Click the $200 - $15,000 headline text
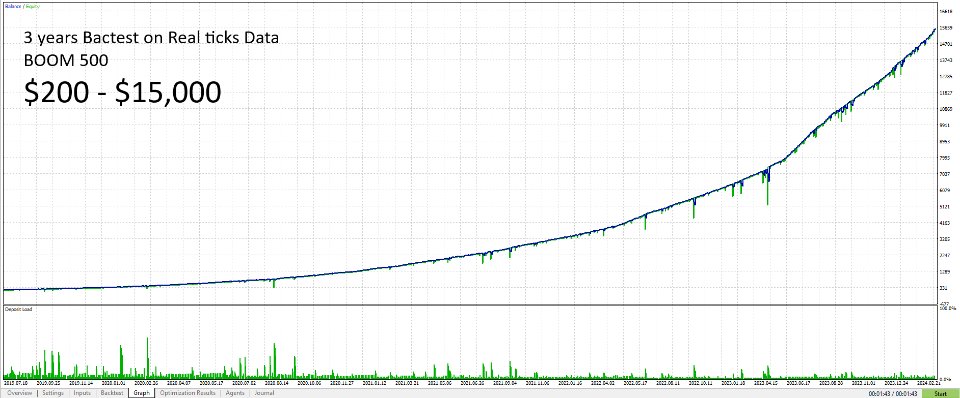Screen dimensions: 960x398 122,93
